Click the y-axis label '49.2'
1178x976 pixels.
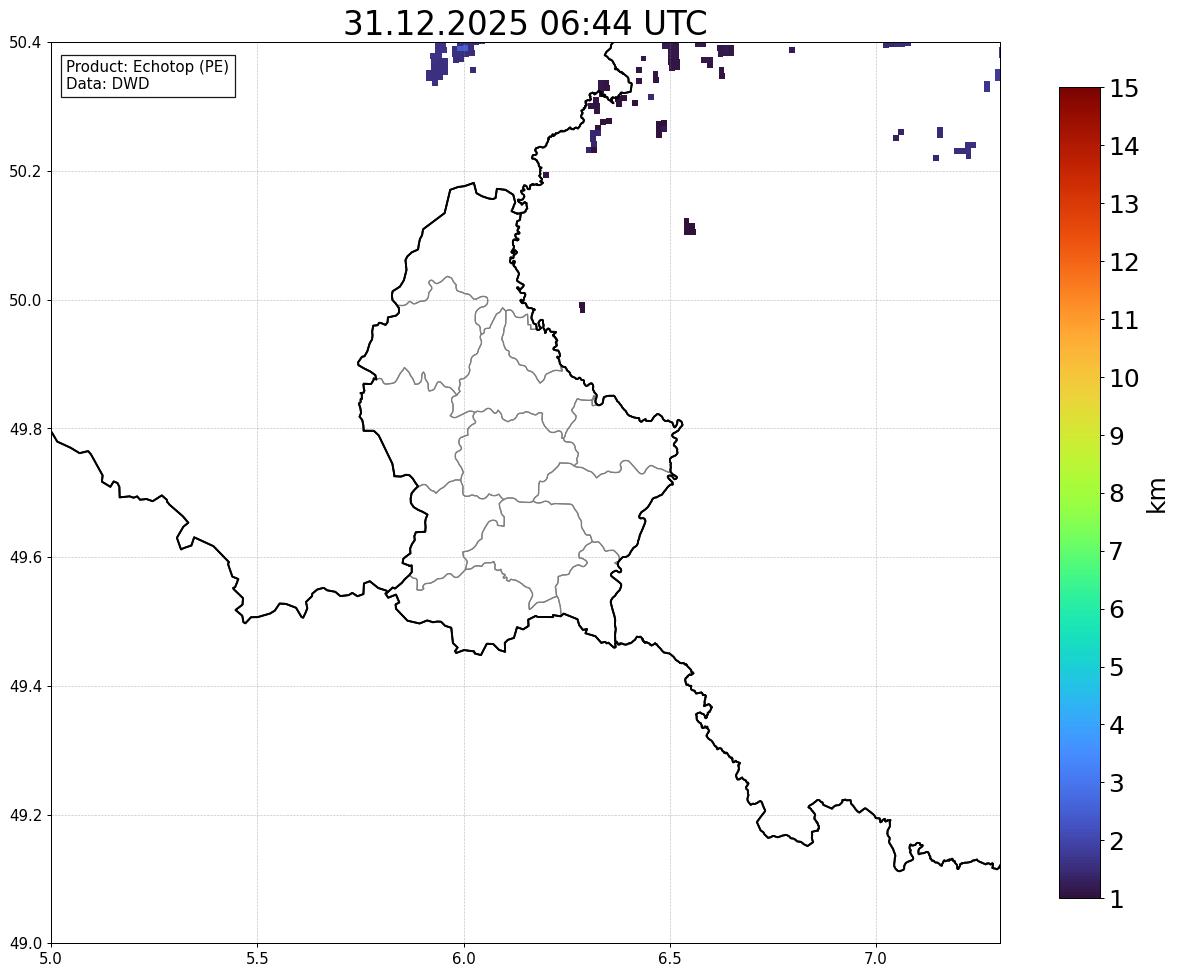click(x=24, y=815)
